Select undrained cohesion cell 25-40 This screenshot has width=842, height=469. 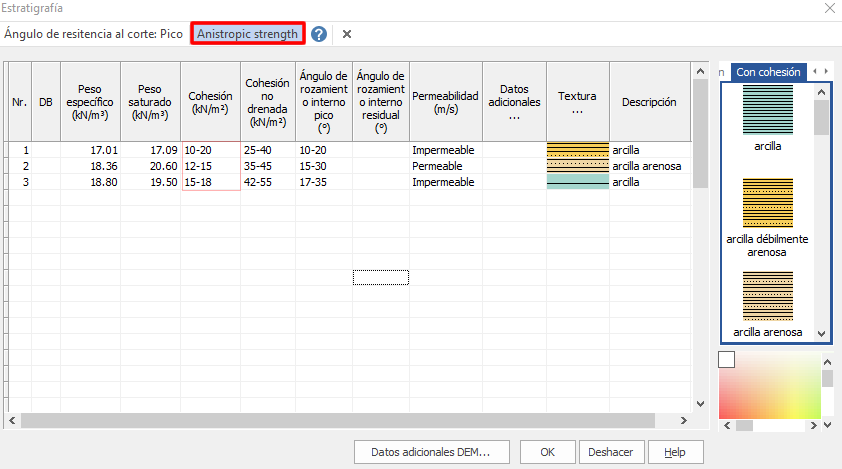267,150
